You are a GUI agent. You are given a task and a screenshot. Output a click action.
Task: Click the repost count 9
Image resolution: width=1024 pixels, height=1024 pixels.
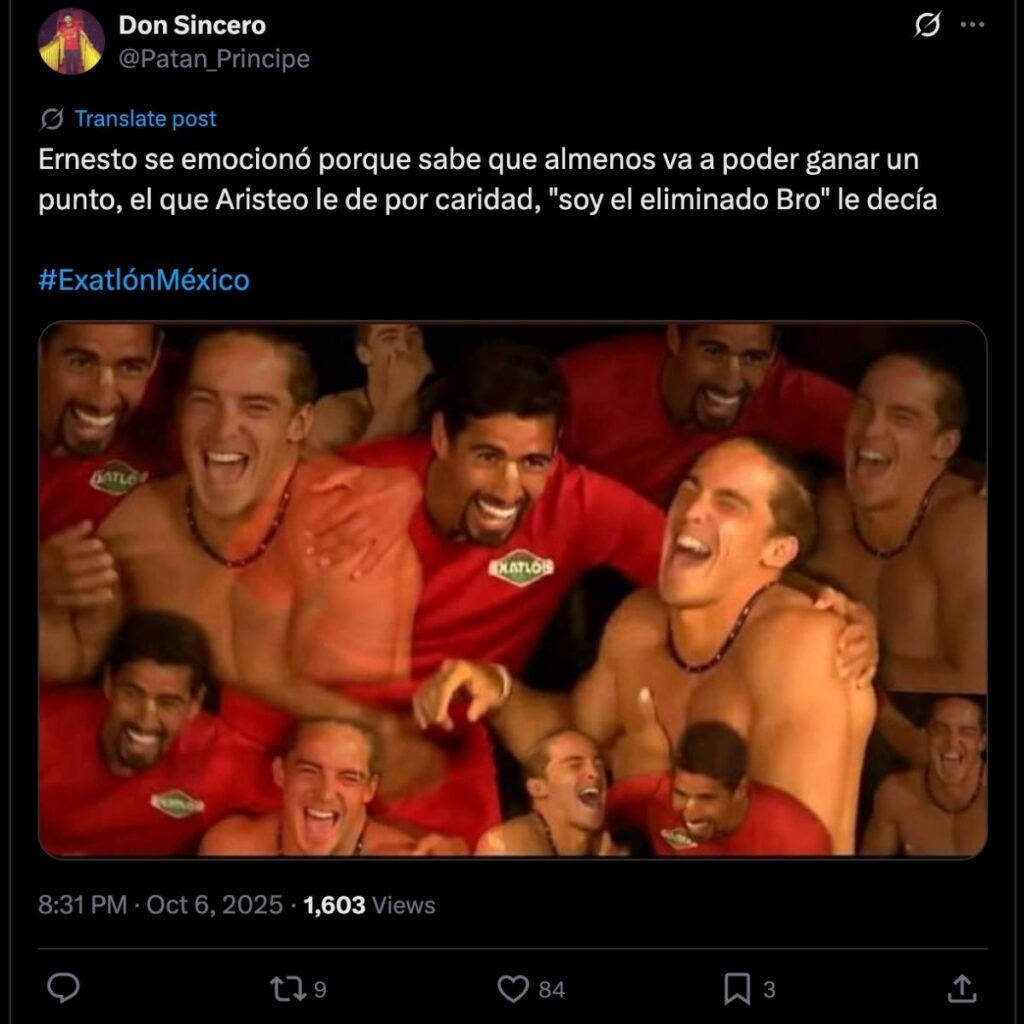pyautogui.click(x=320, y=990)
